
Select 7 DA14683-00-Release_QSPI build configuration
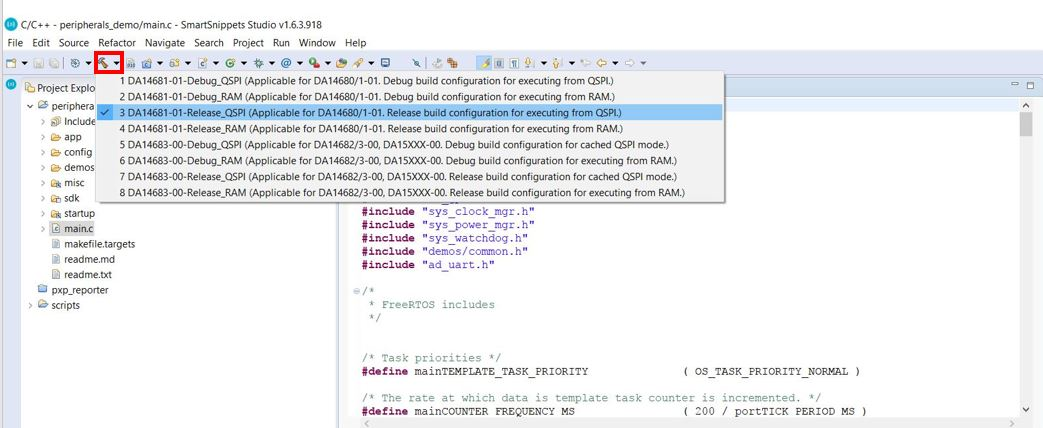[410, 176]
